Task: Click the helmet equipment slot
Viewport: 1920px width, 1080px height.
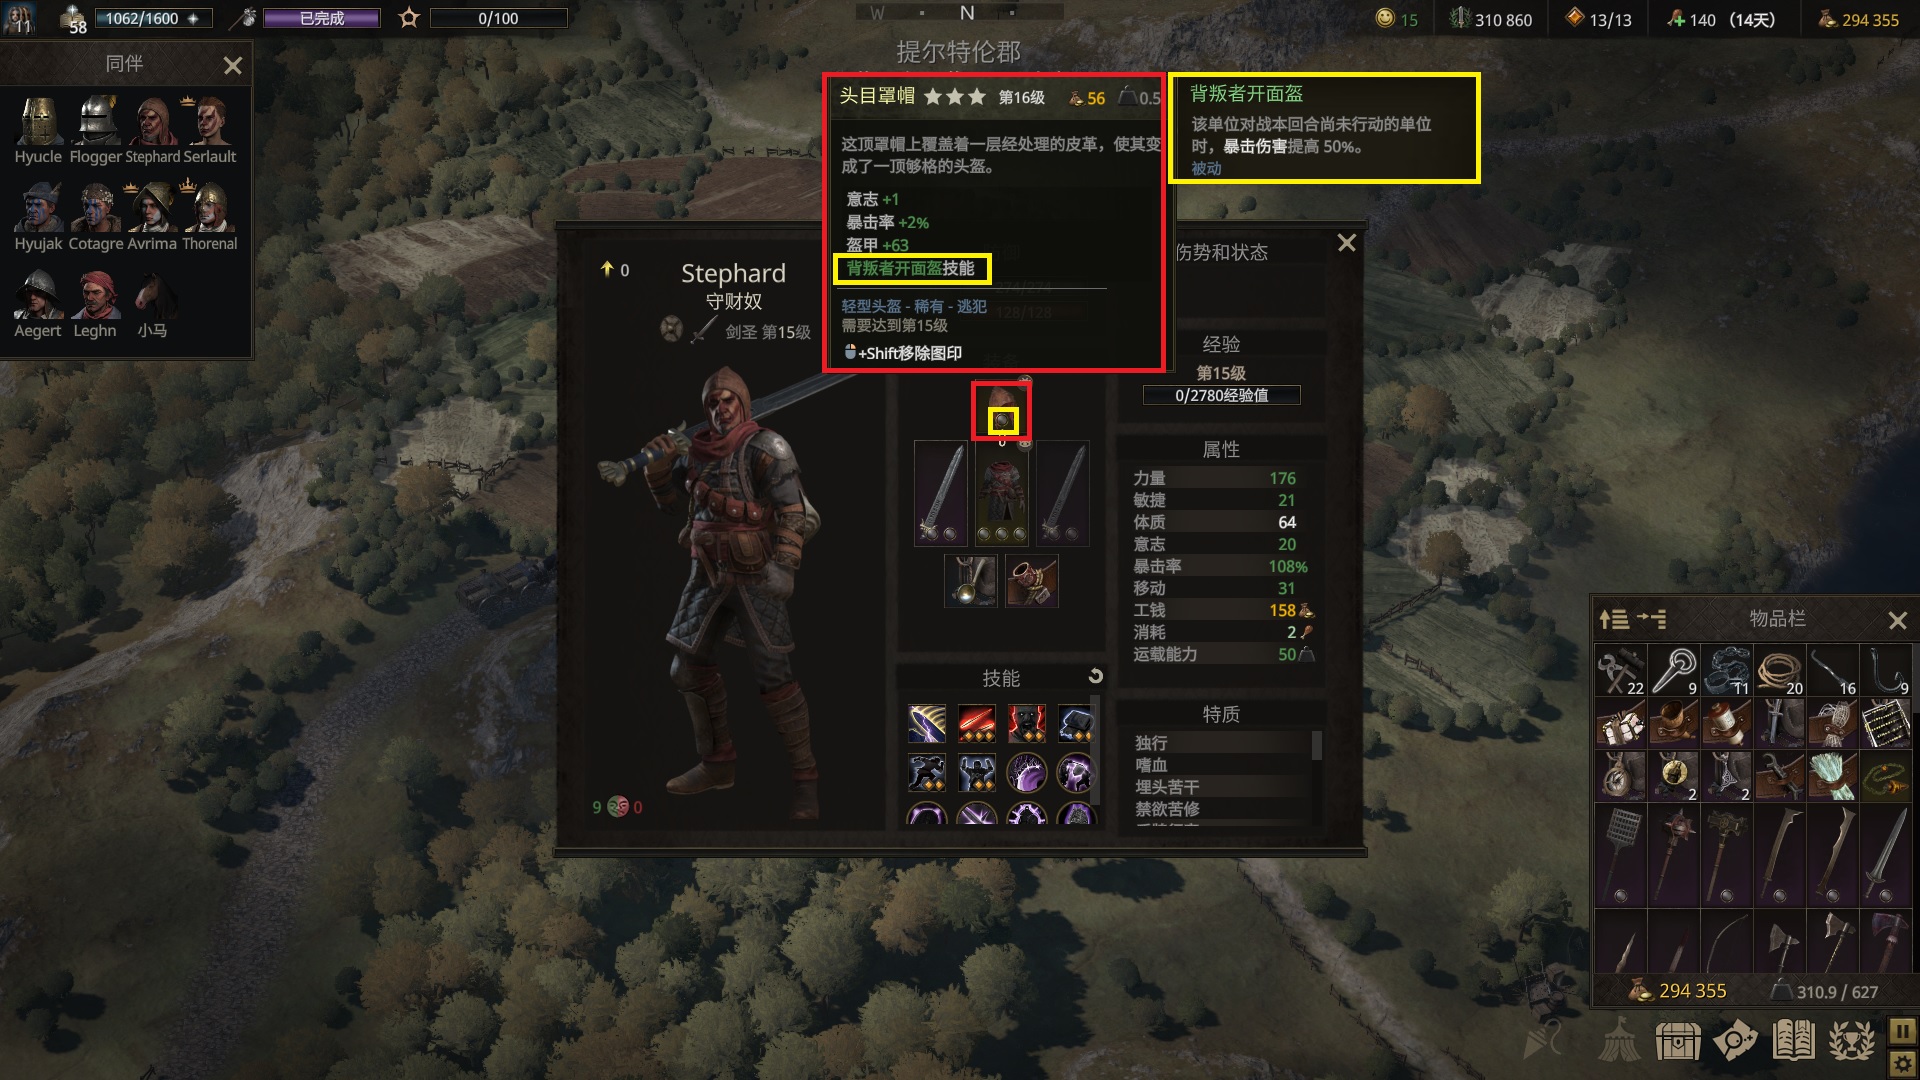Action: tap(1002, 410)
